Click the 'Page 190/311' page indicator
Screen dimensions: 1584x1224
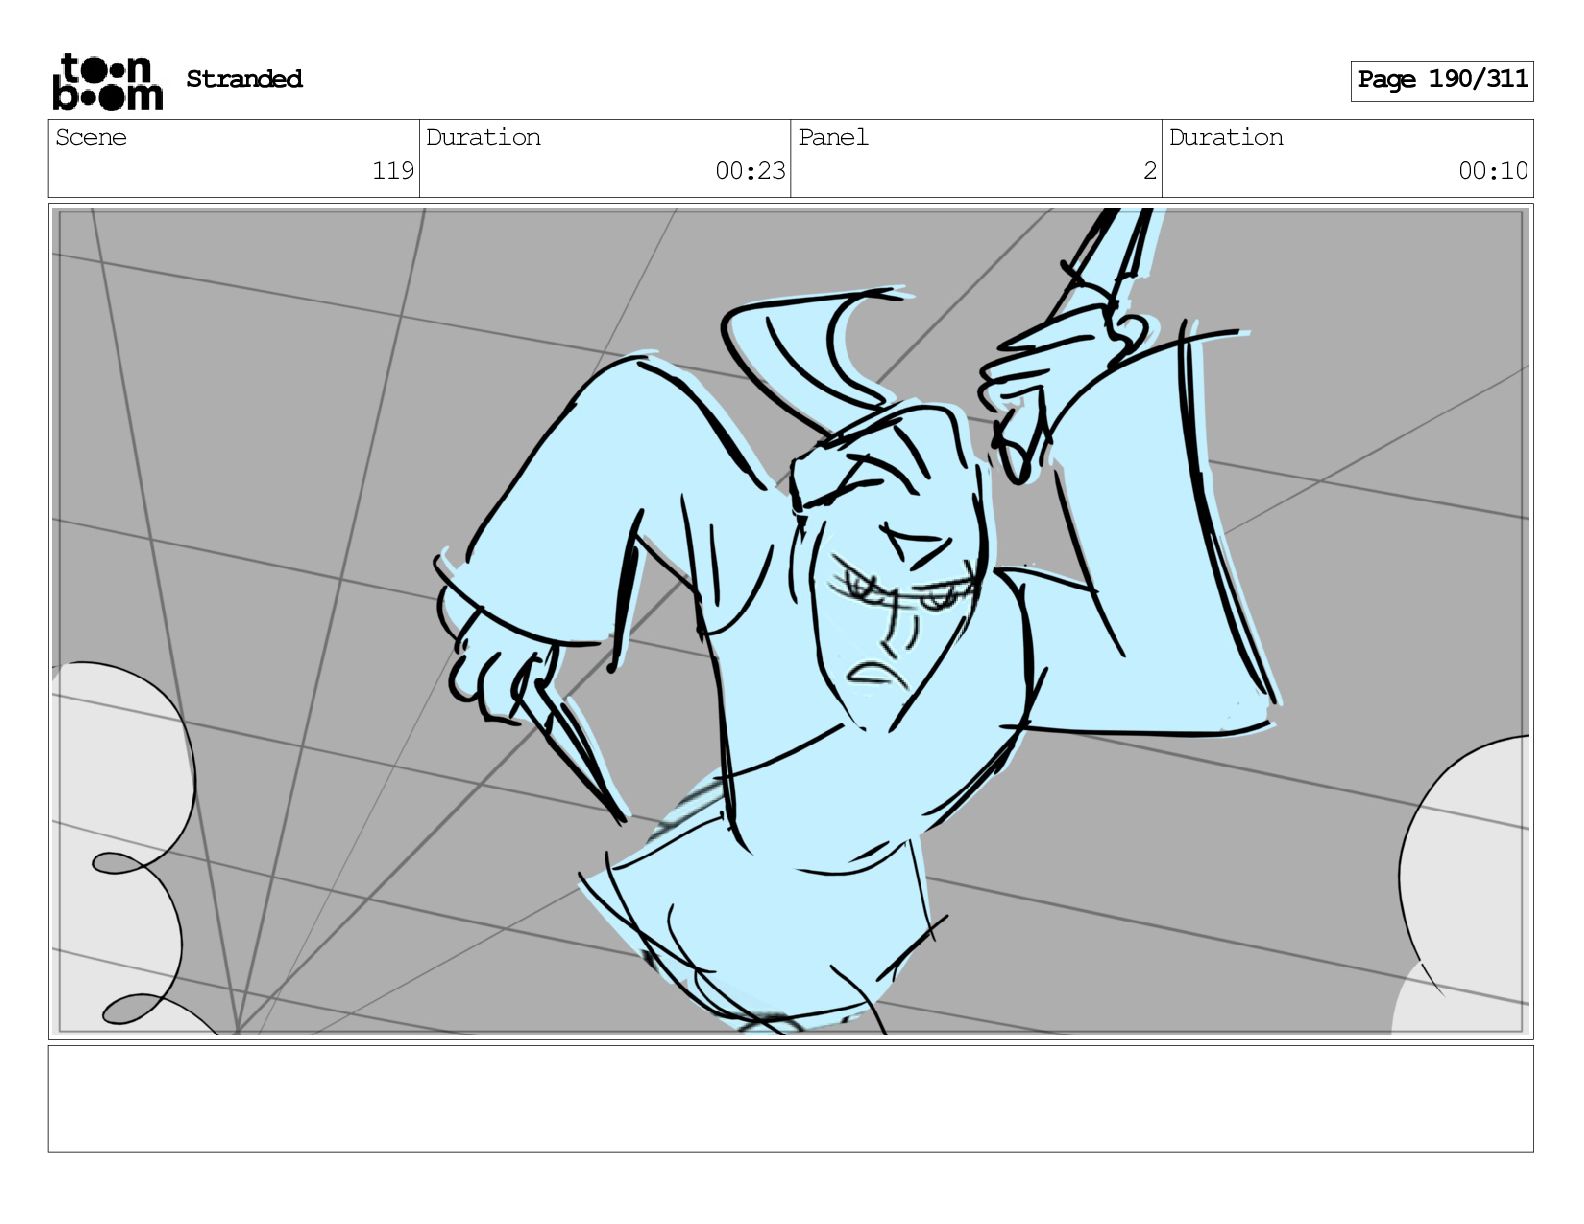tap(1441, 80)
